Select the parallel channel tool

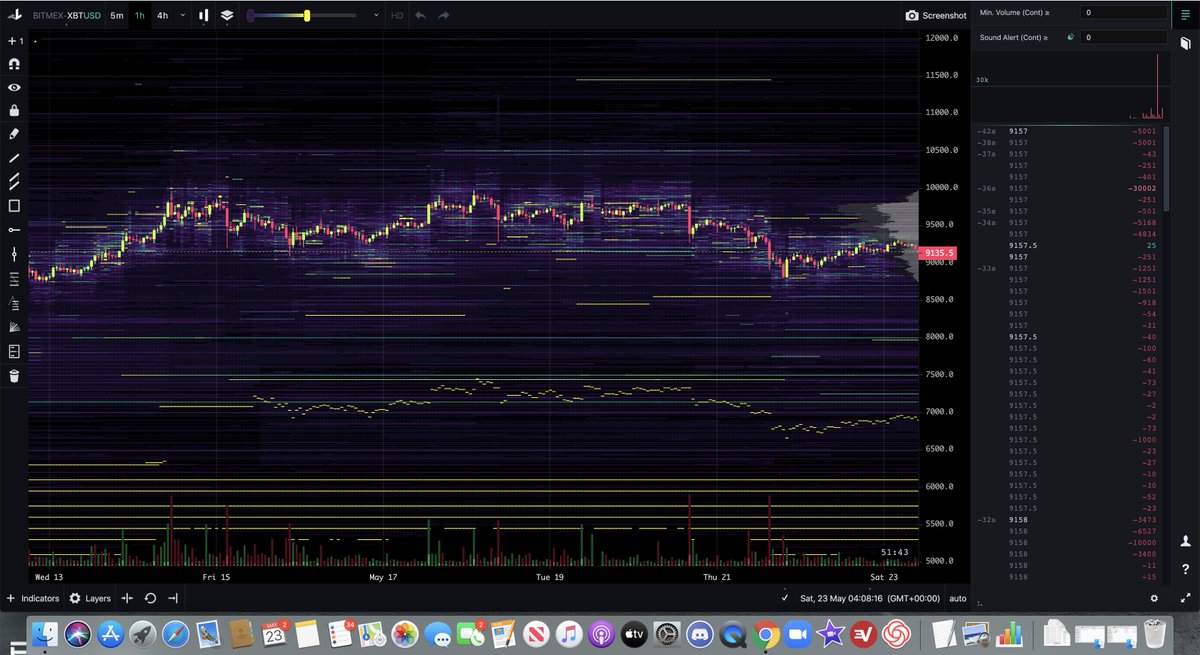[x=14, y=182]
